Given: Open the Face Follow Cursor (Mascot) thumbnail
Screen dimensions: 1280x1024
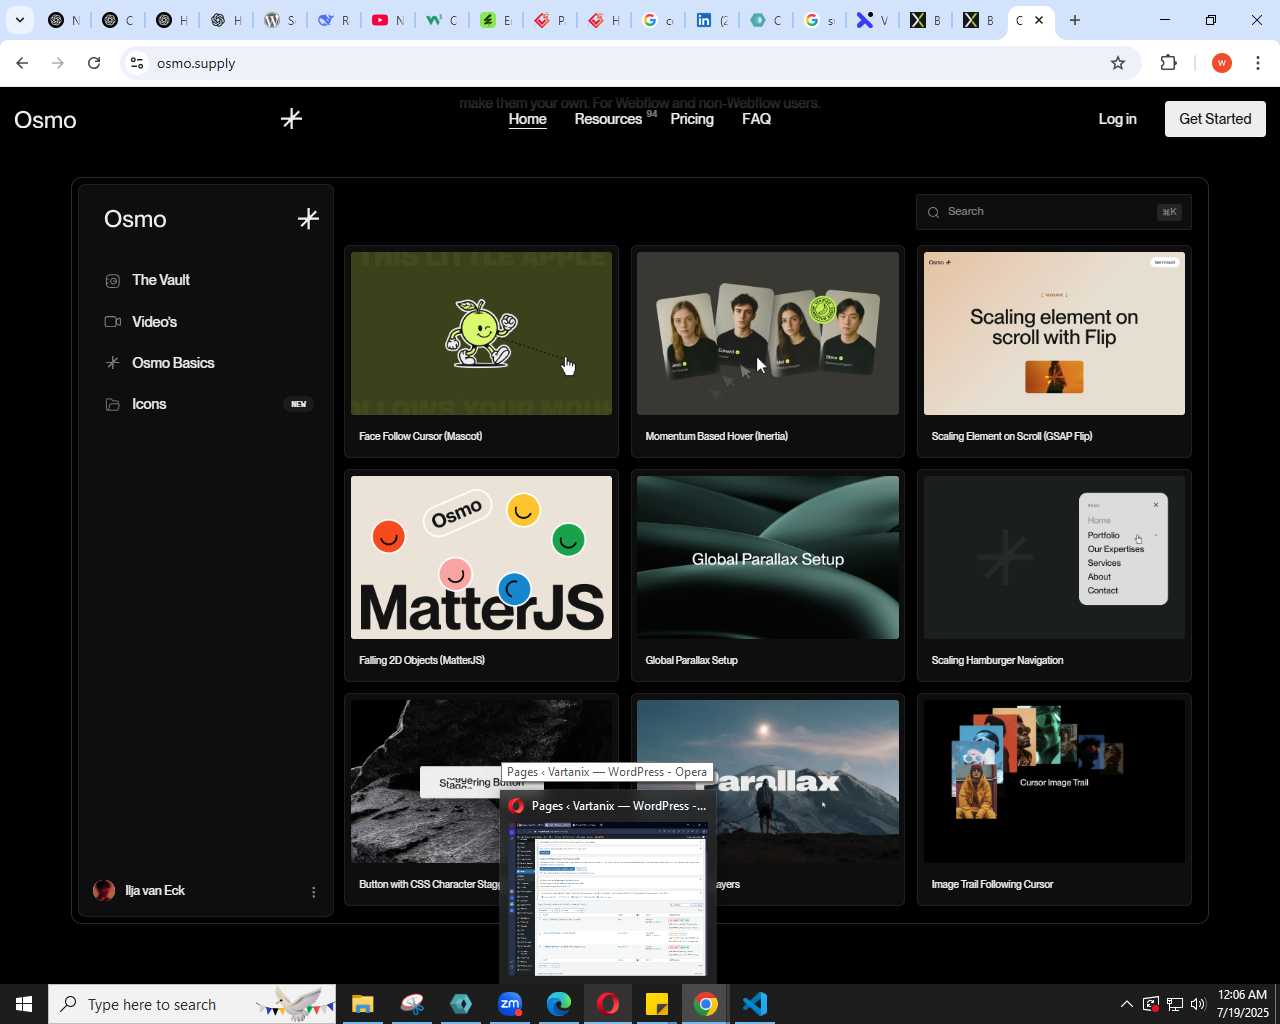Looking at the screenshot, I should (481, 333).
